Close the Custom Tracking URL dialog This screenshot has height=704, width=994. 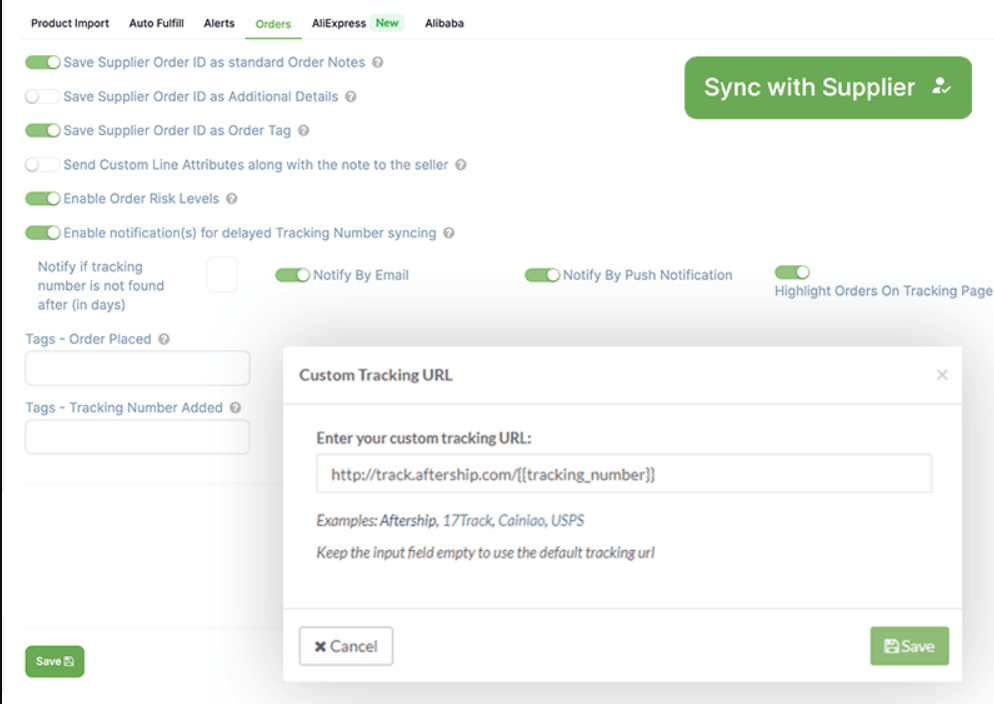(941, 375)
